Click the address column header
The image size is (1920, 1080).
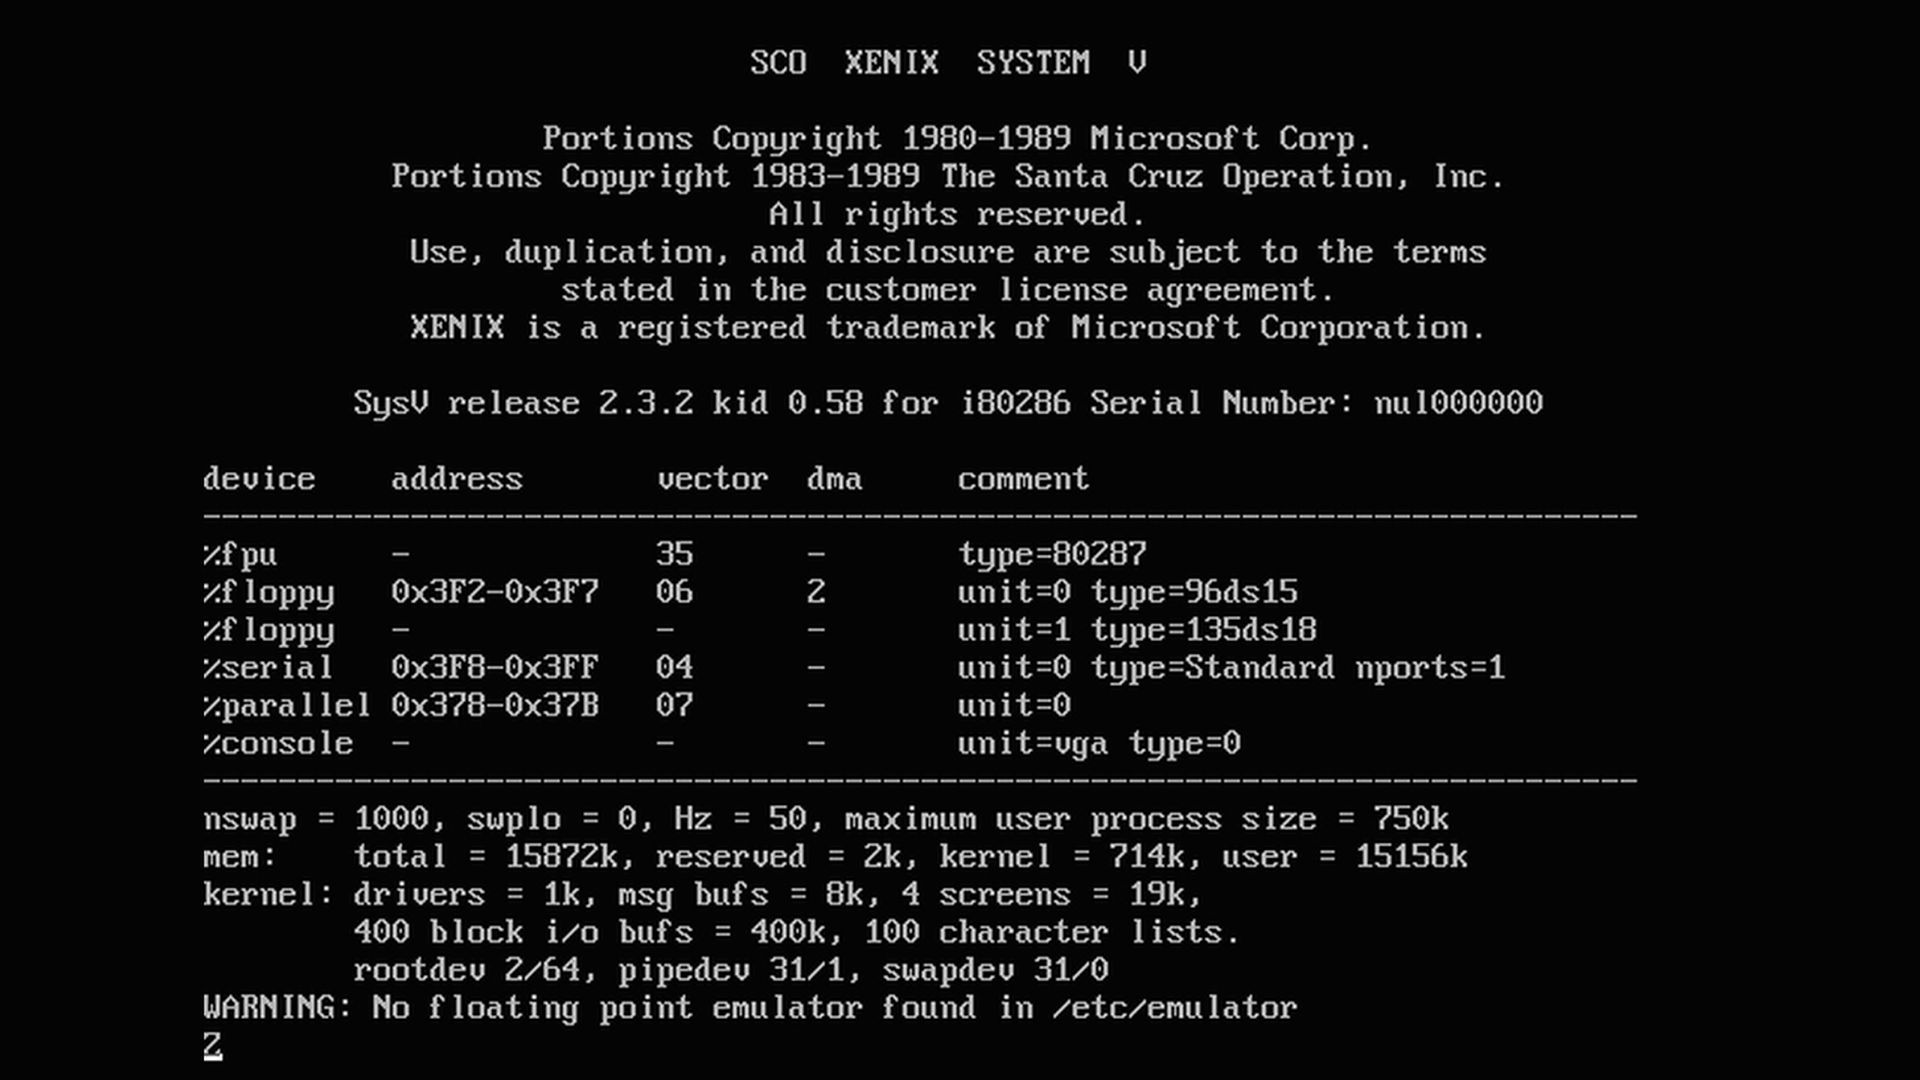pos(458,479)
